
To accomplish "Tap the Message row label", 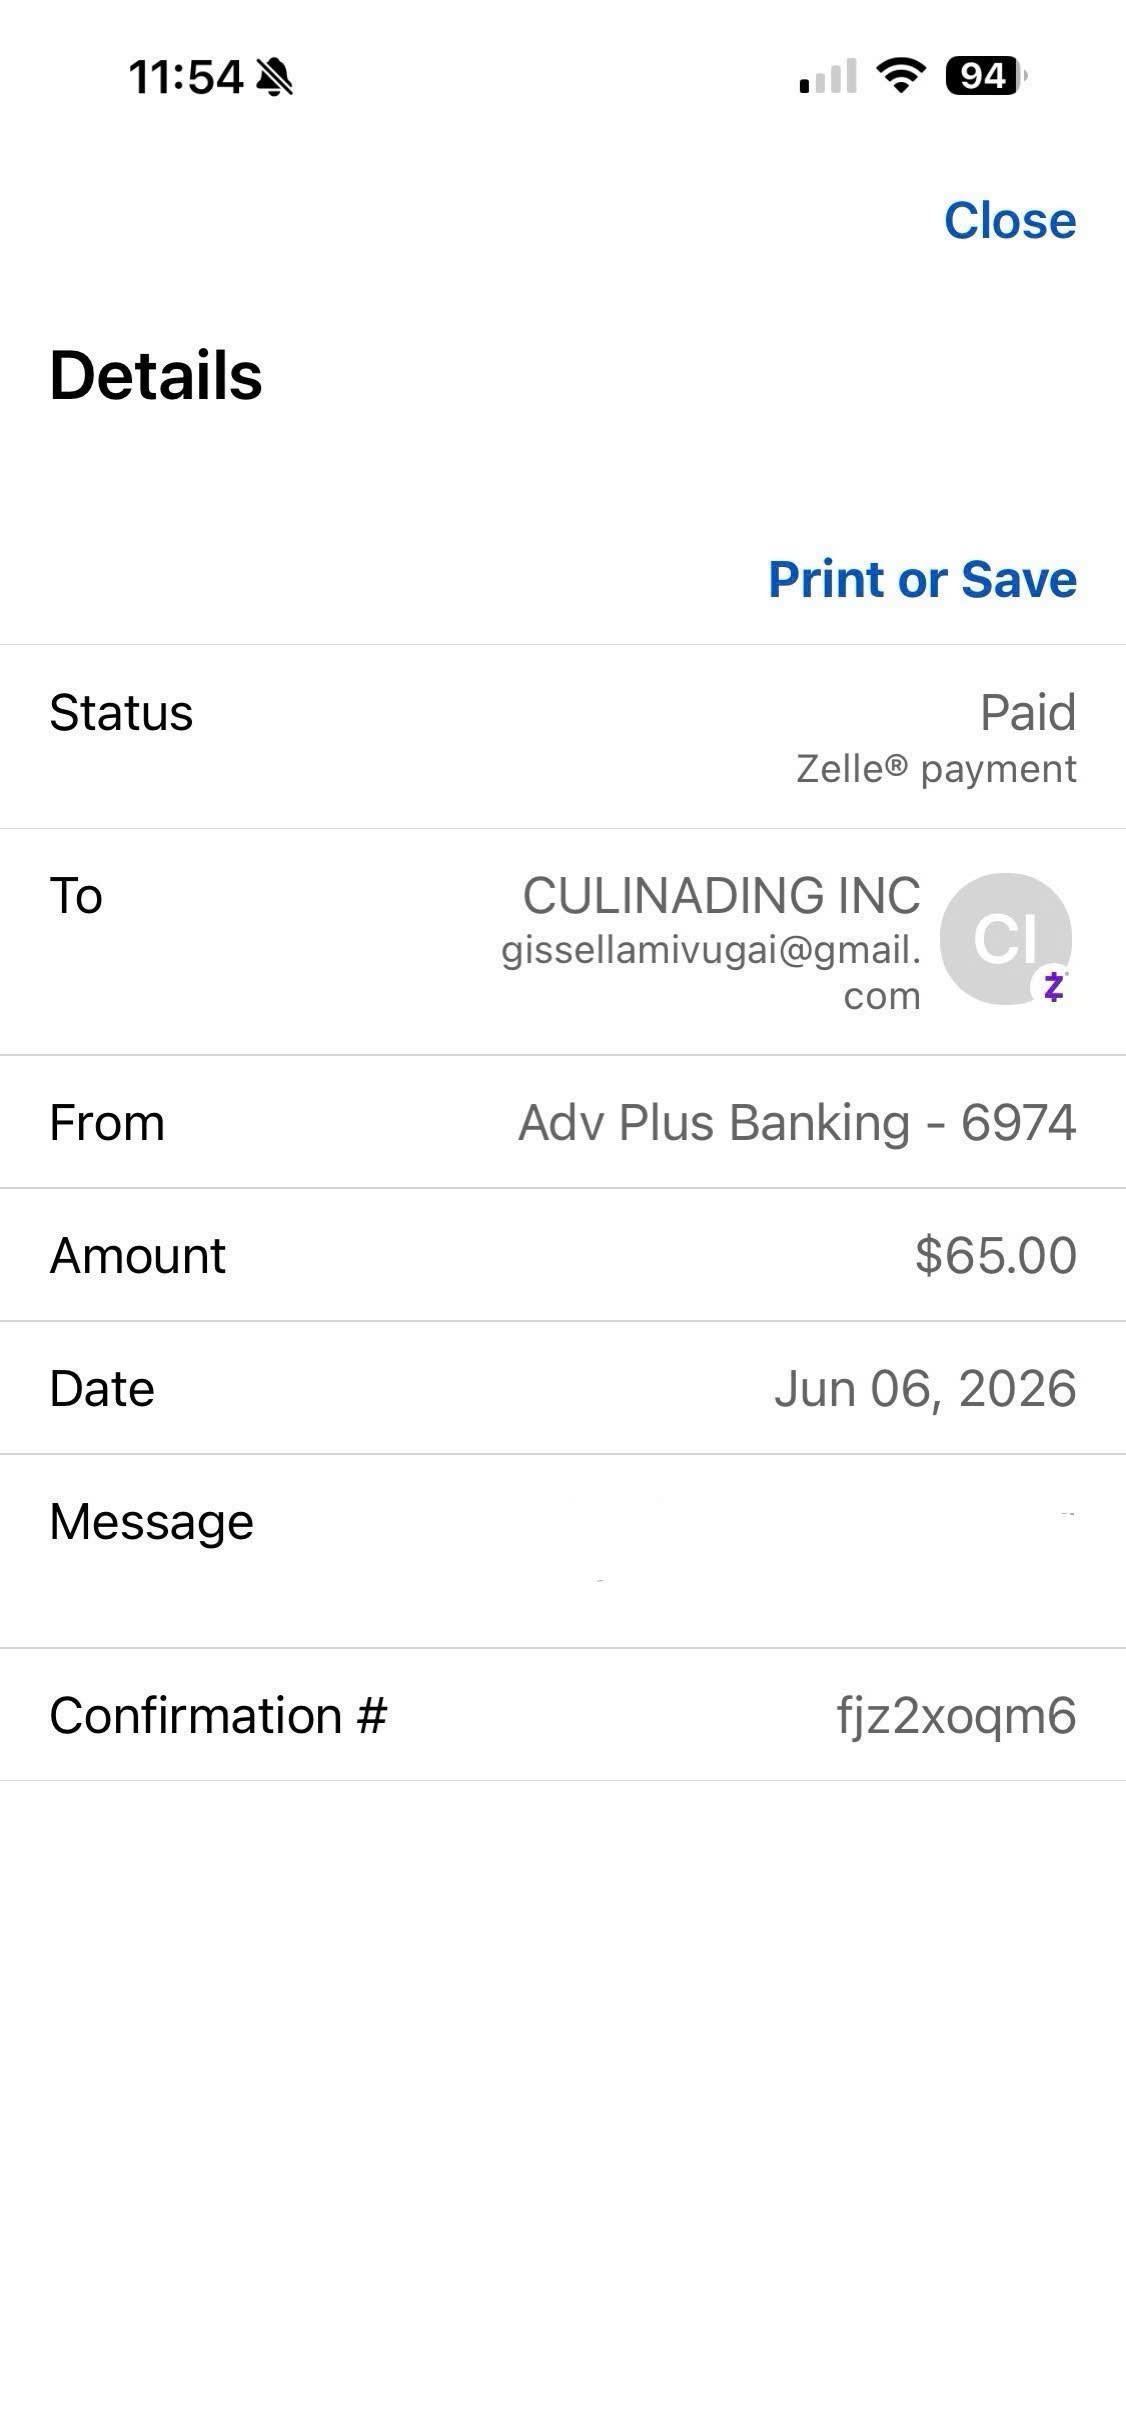I will pos(151,1522).
